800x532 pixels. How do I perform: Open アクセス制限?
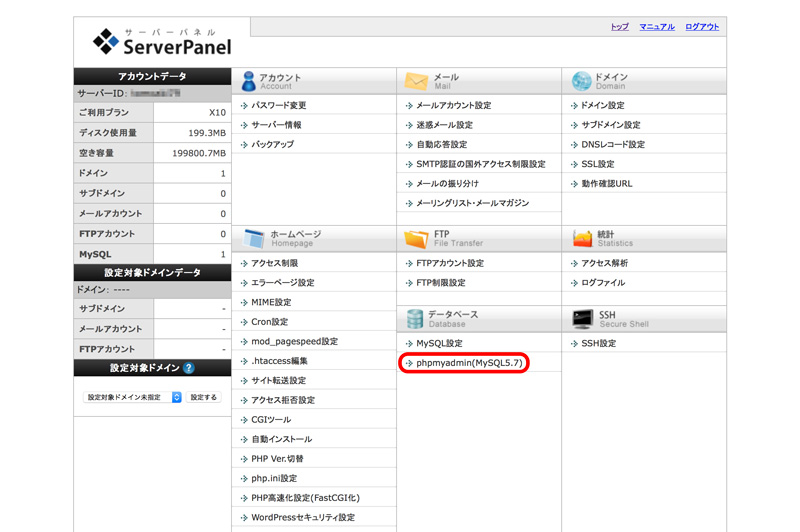tap(274, 263)
